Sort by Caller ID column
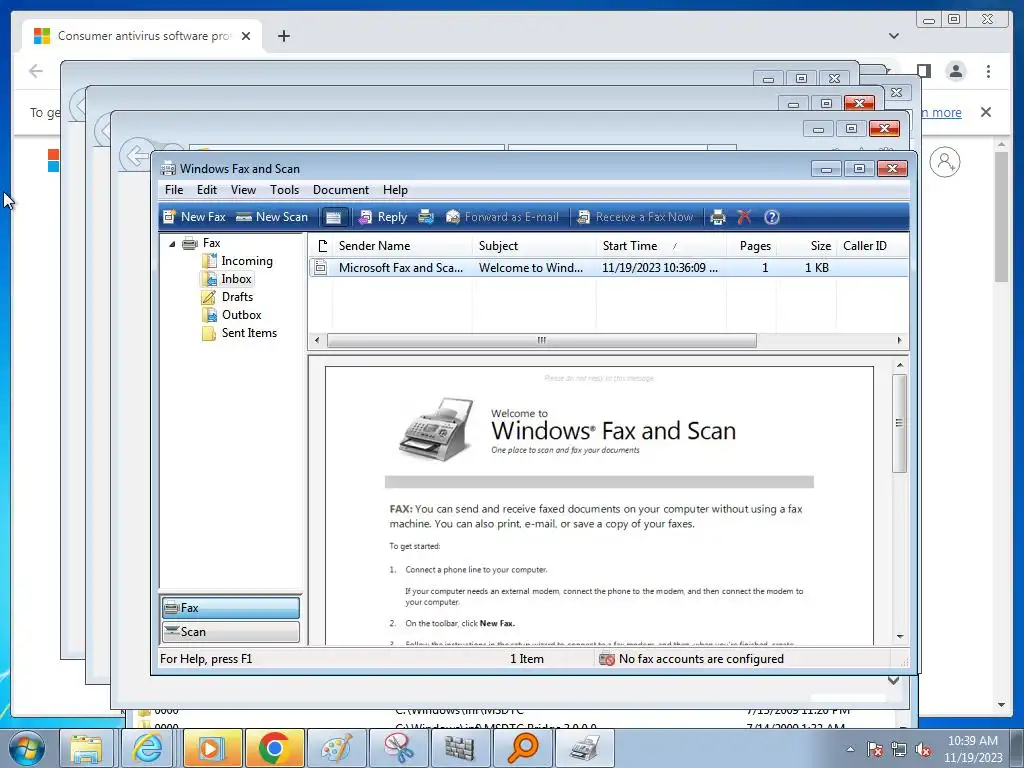1024x768 pixels. [x=871, y=246]
